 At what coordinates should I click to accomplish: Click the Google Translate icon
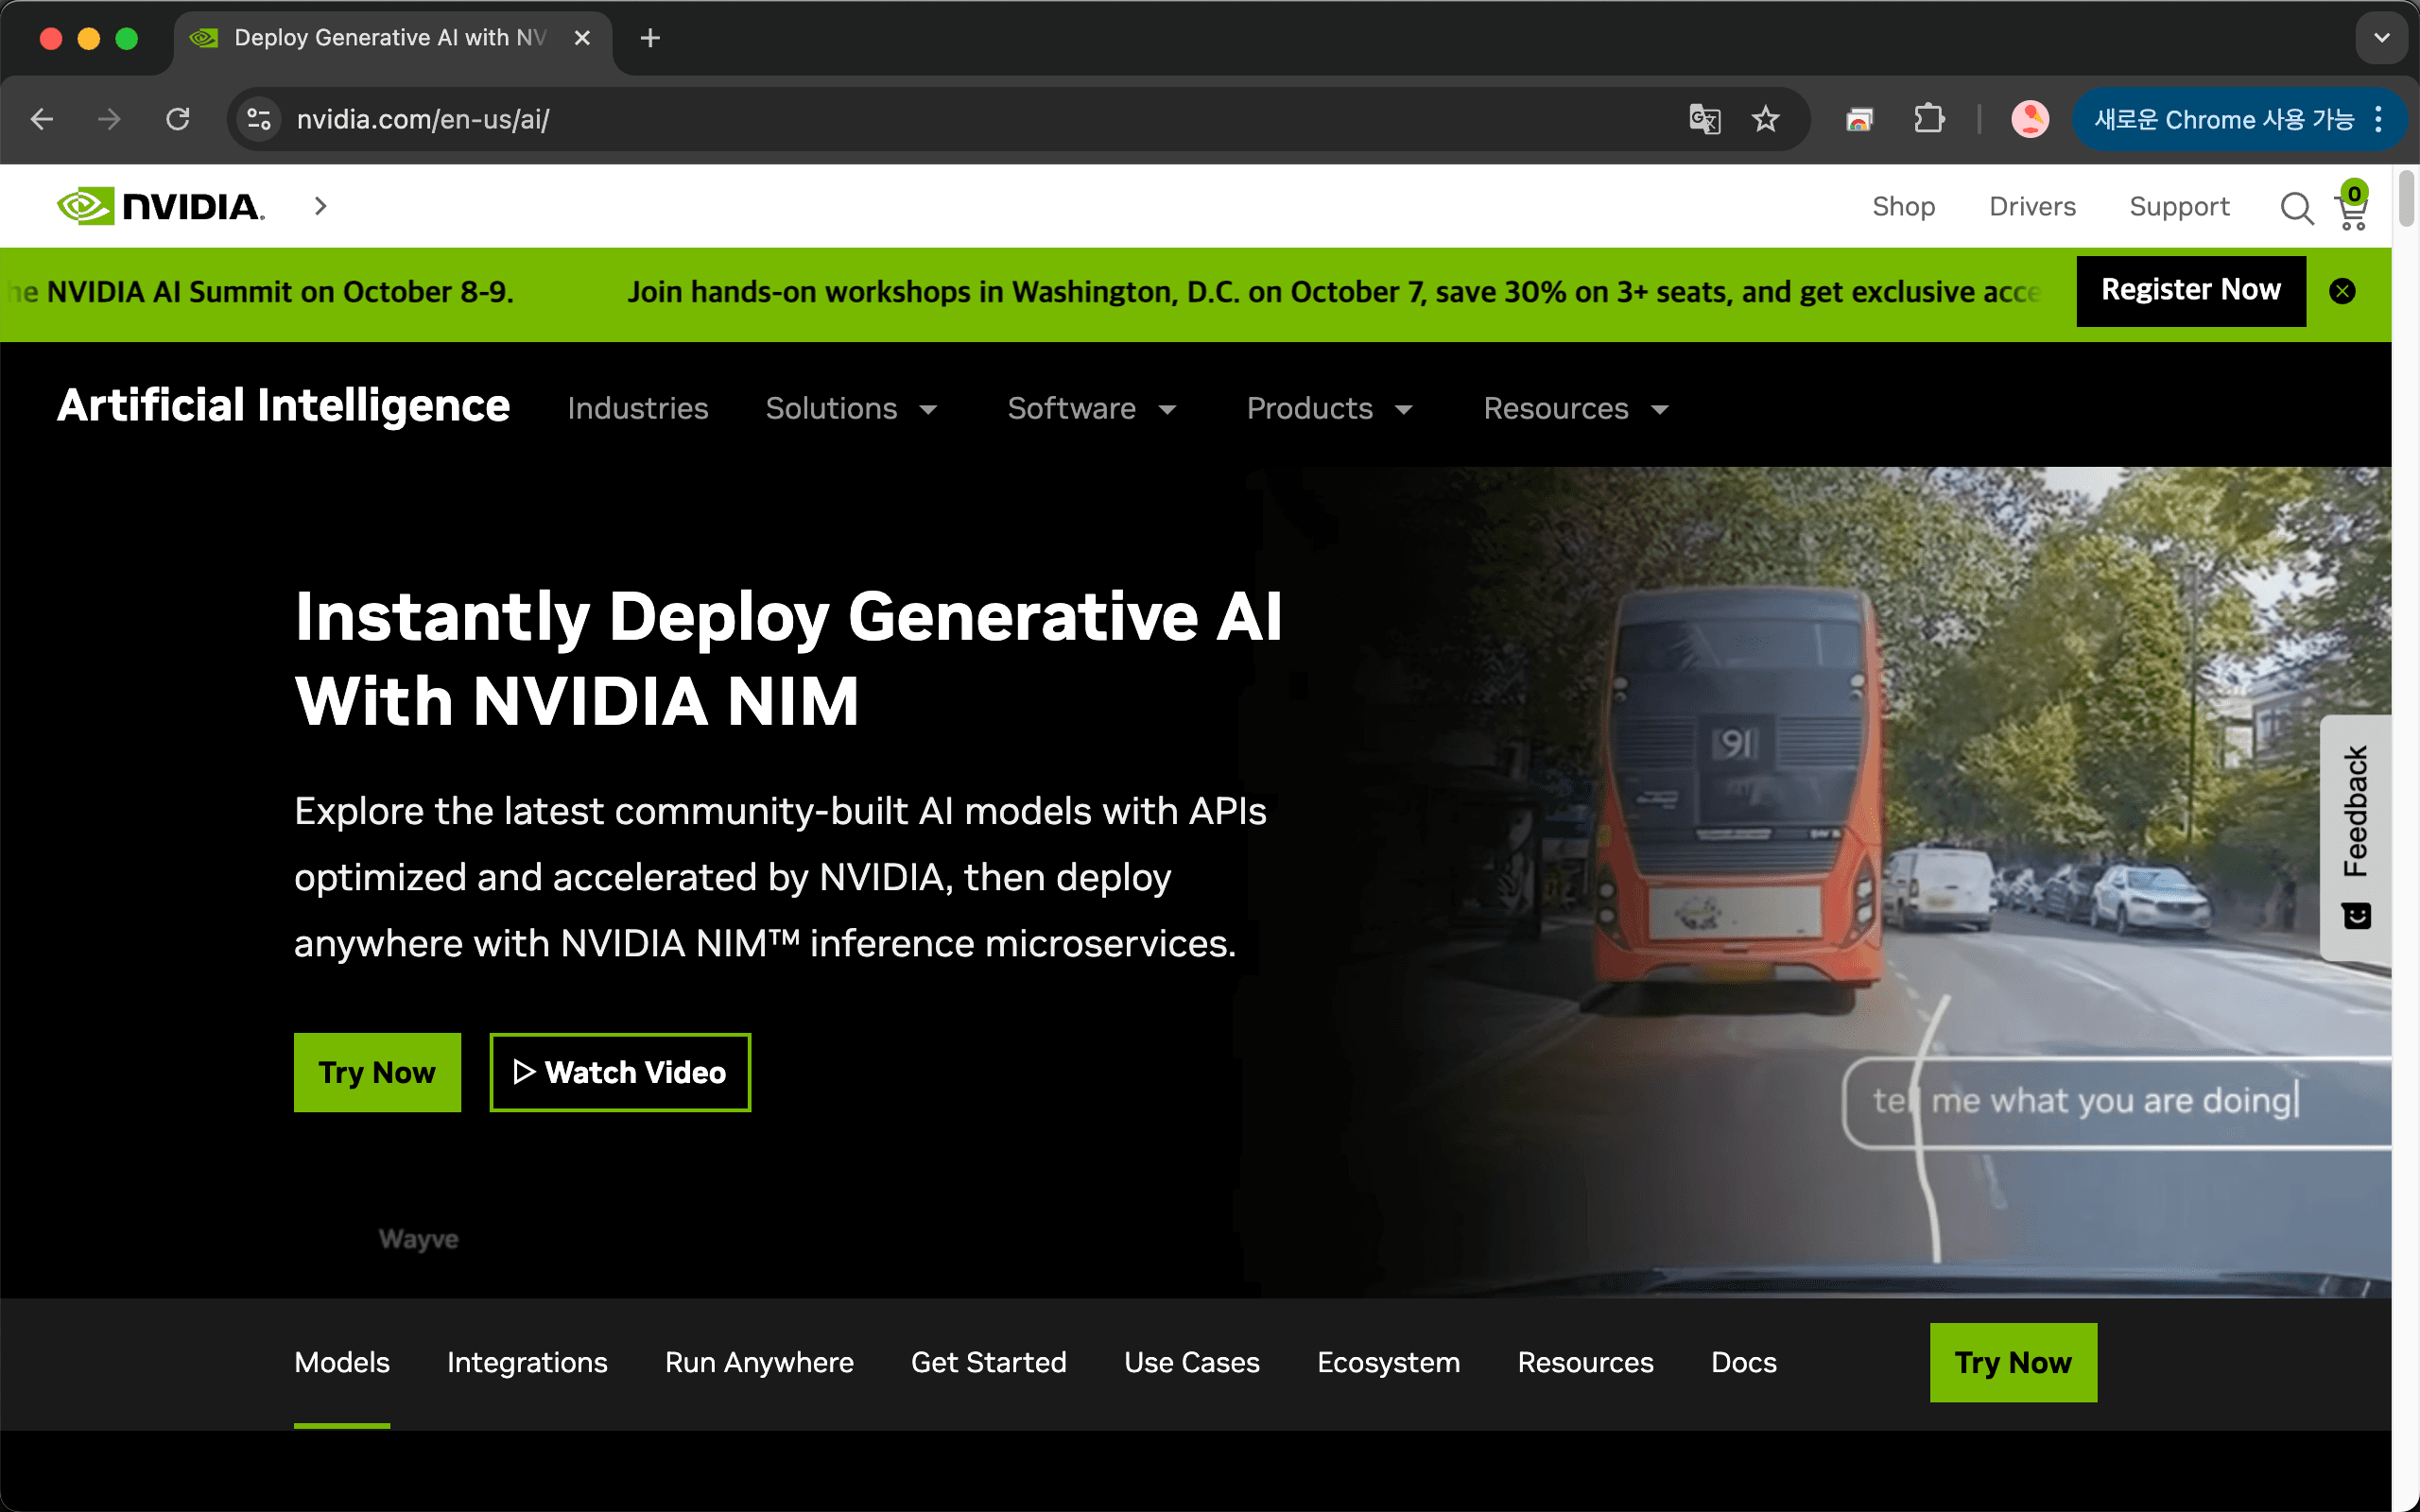pos(1704,119)
